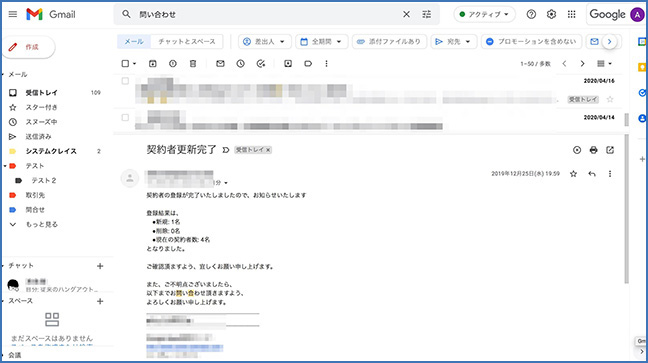Image resolution: width=648 pixels, height=363 pixels.
Task: Reply to the 契約者更新完了 message
Action: pos(592,174)
